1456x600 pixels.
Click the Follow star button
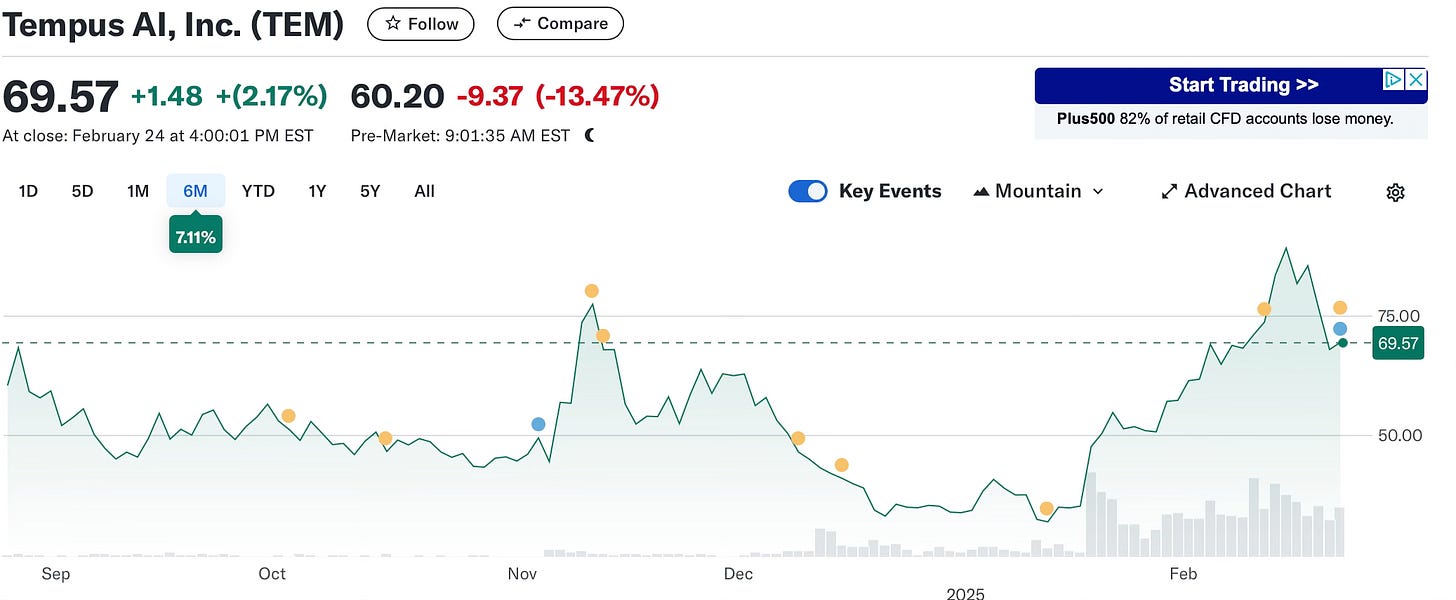pos(421,23)
